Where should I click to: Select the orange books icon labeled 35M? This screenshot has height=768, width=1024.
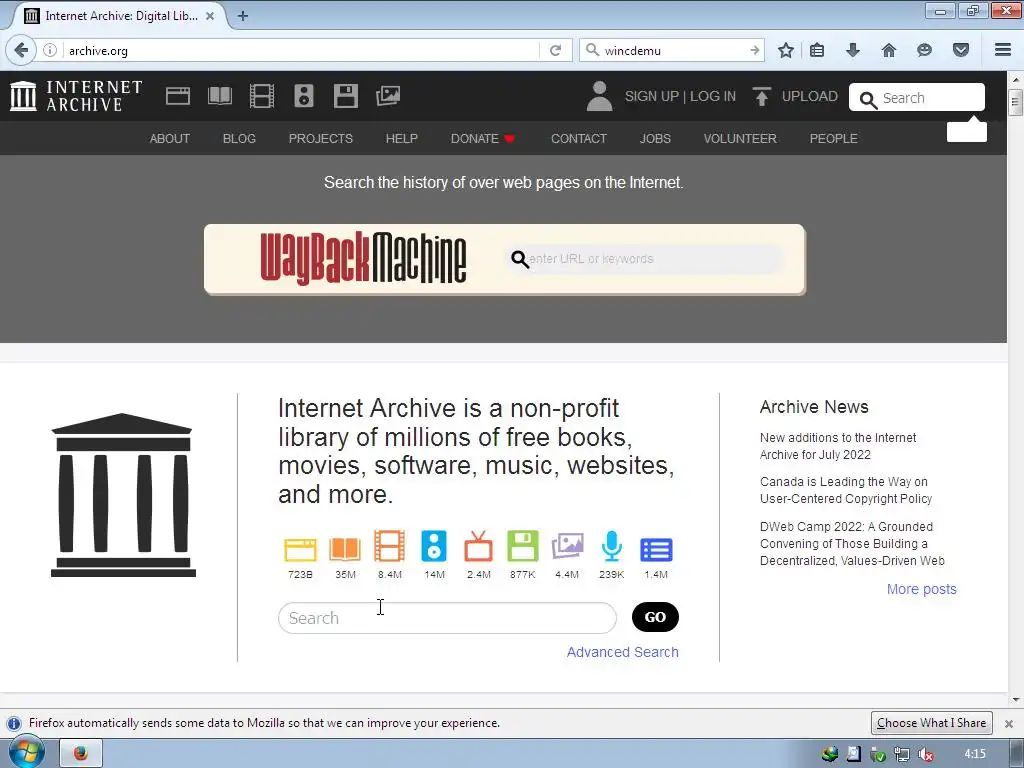(x=345, y=549)
